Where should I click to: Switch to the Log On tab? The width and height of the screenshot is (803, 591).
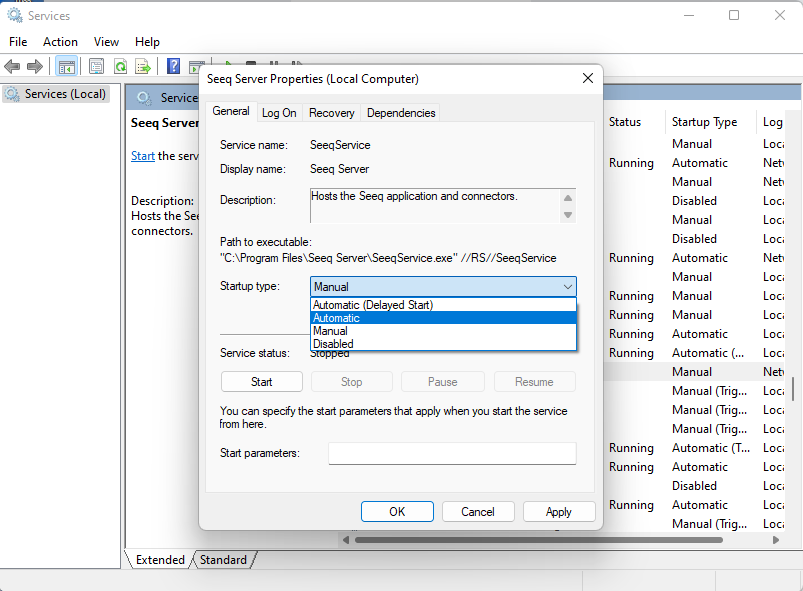tap(278, 112)
